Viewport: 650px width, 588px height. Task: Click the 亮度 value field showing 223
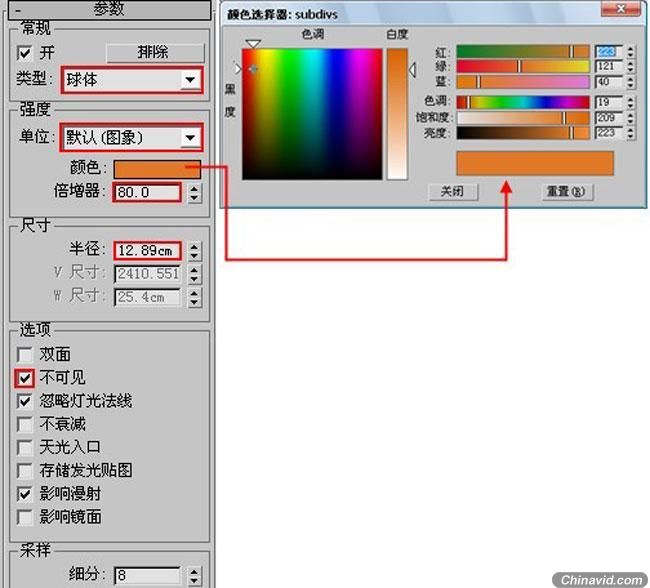click(x=609, y=133)
